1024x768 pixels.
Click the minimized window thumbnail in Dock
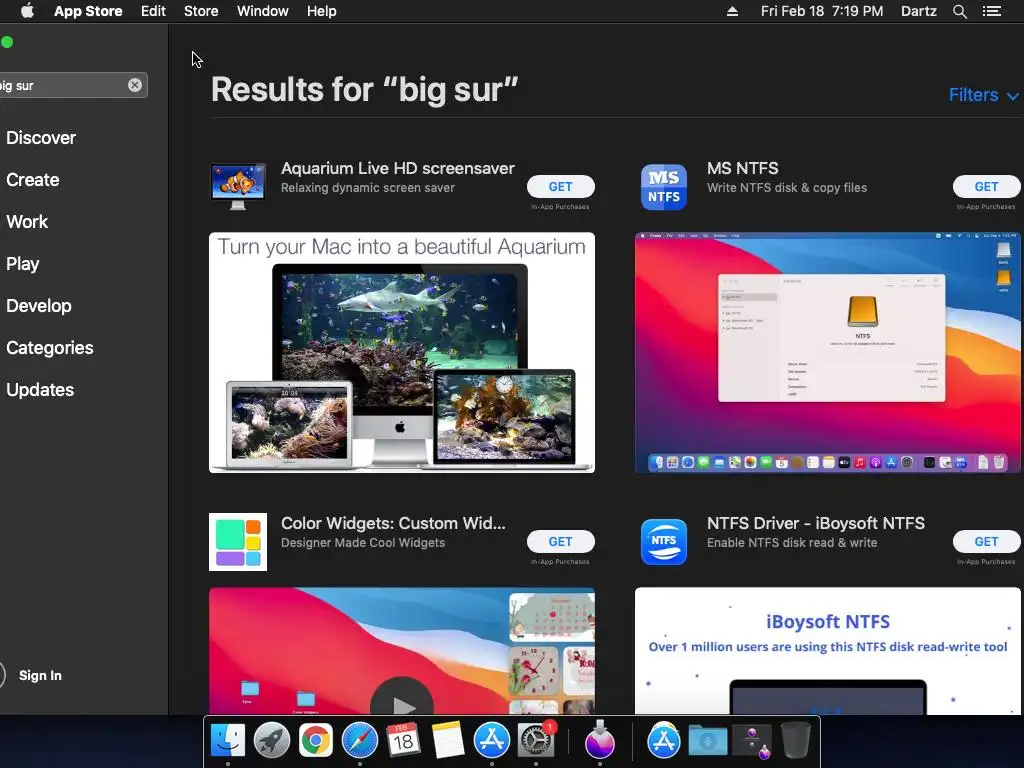752,742
